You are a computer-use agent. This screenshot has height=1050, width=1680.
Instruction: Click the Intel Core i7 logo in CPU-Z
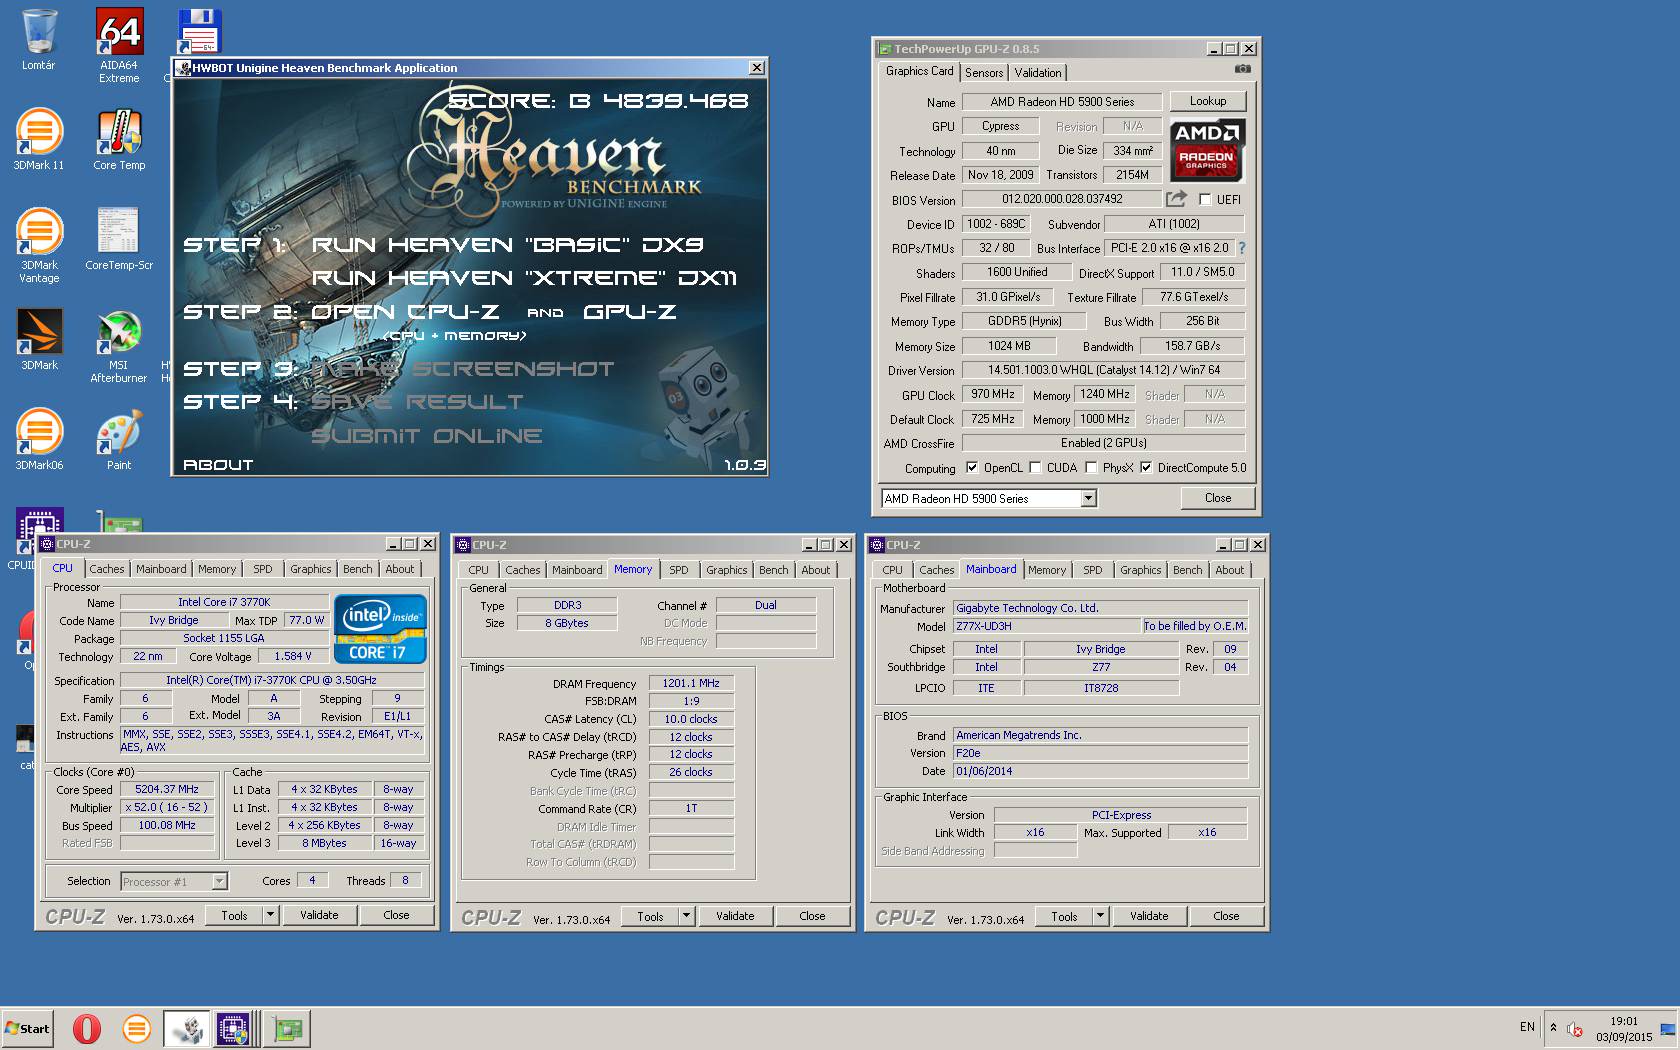click(380, 629)
